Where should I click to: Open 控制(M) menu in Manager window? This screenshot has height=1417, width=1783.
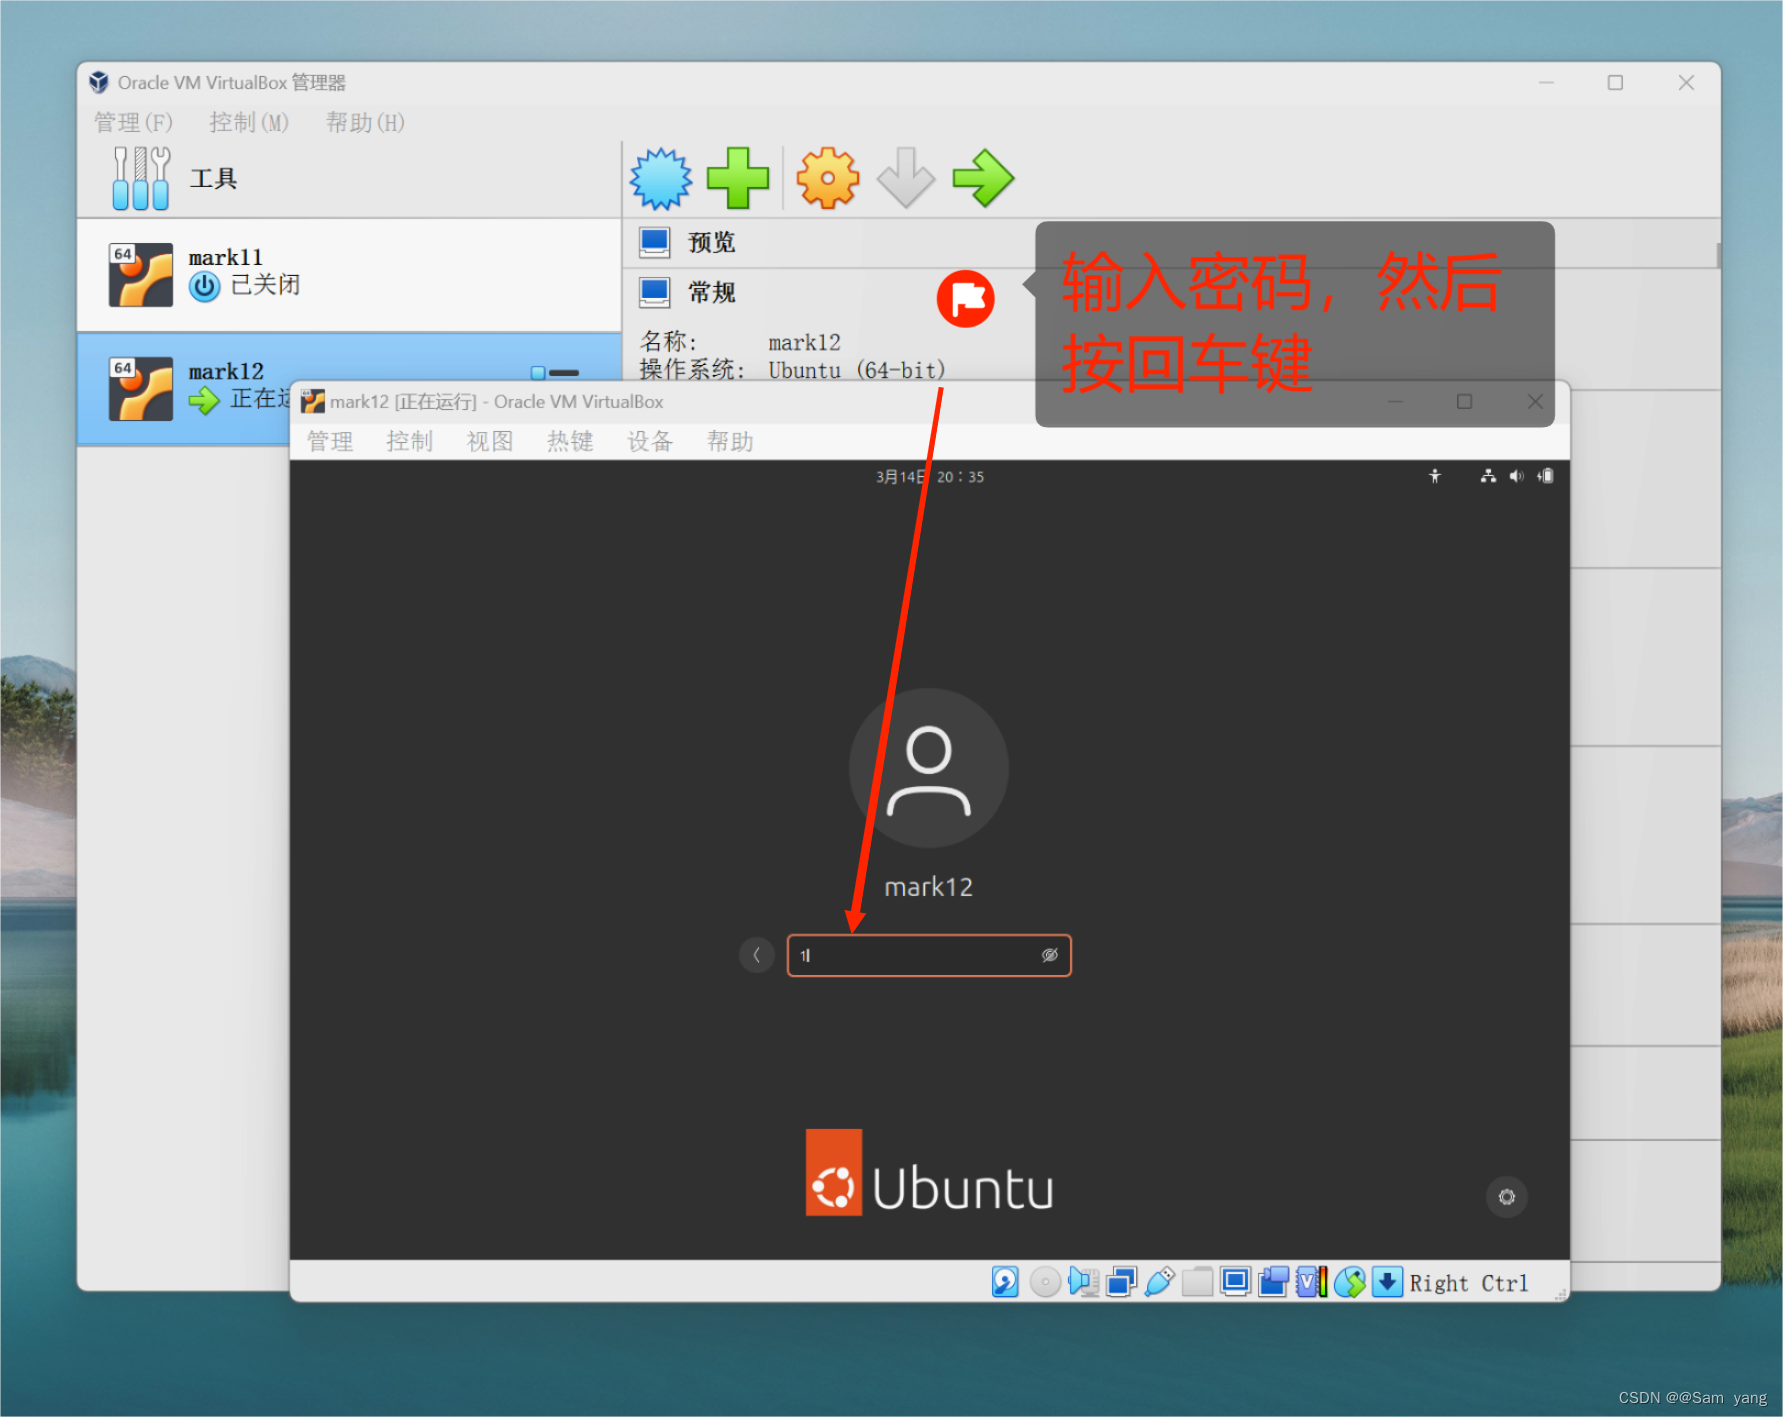(x=249, y=123)
